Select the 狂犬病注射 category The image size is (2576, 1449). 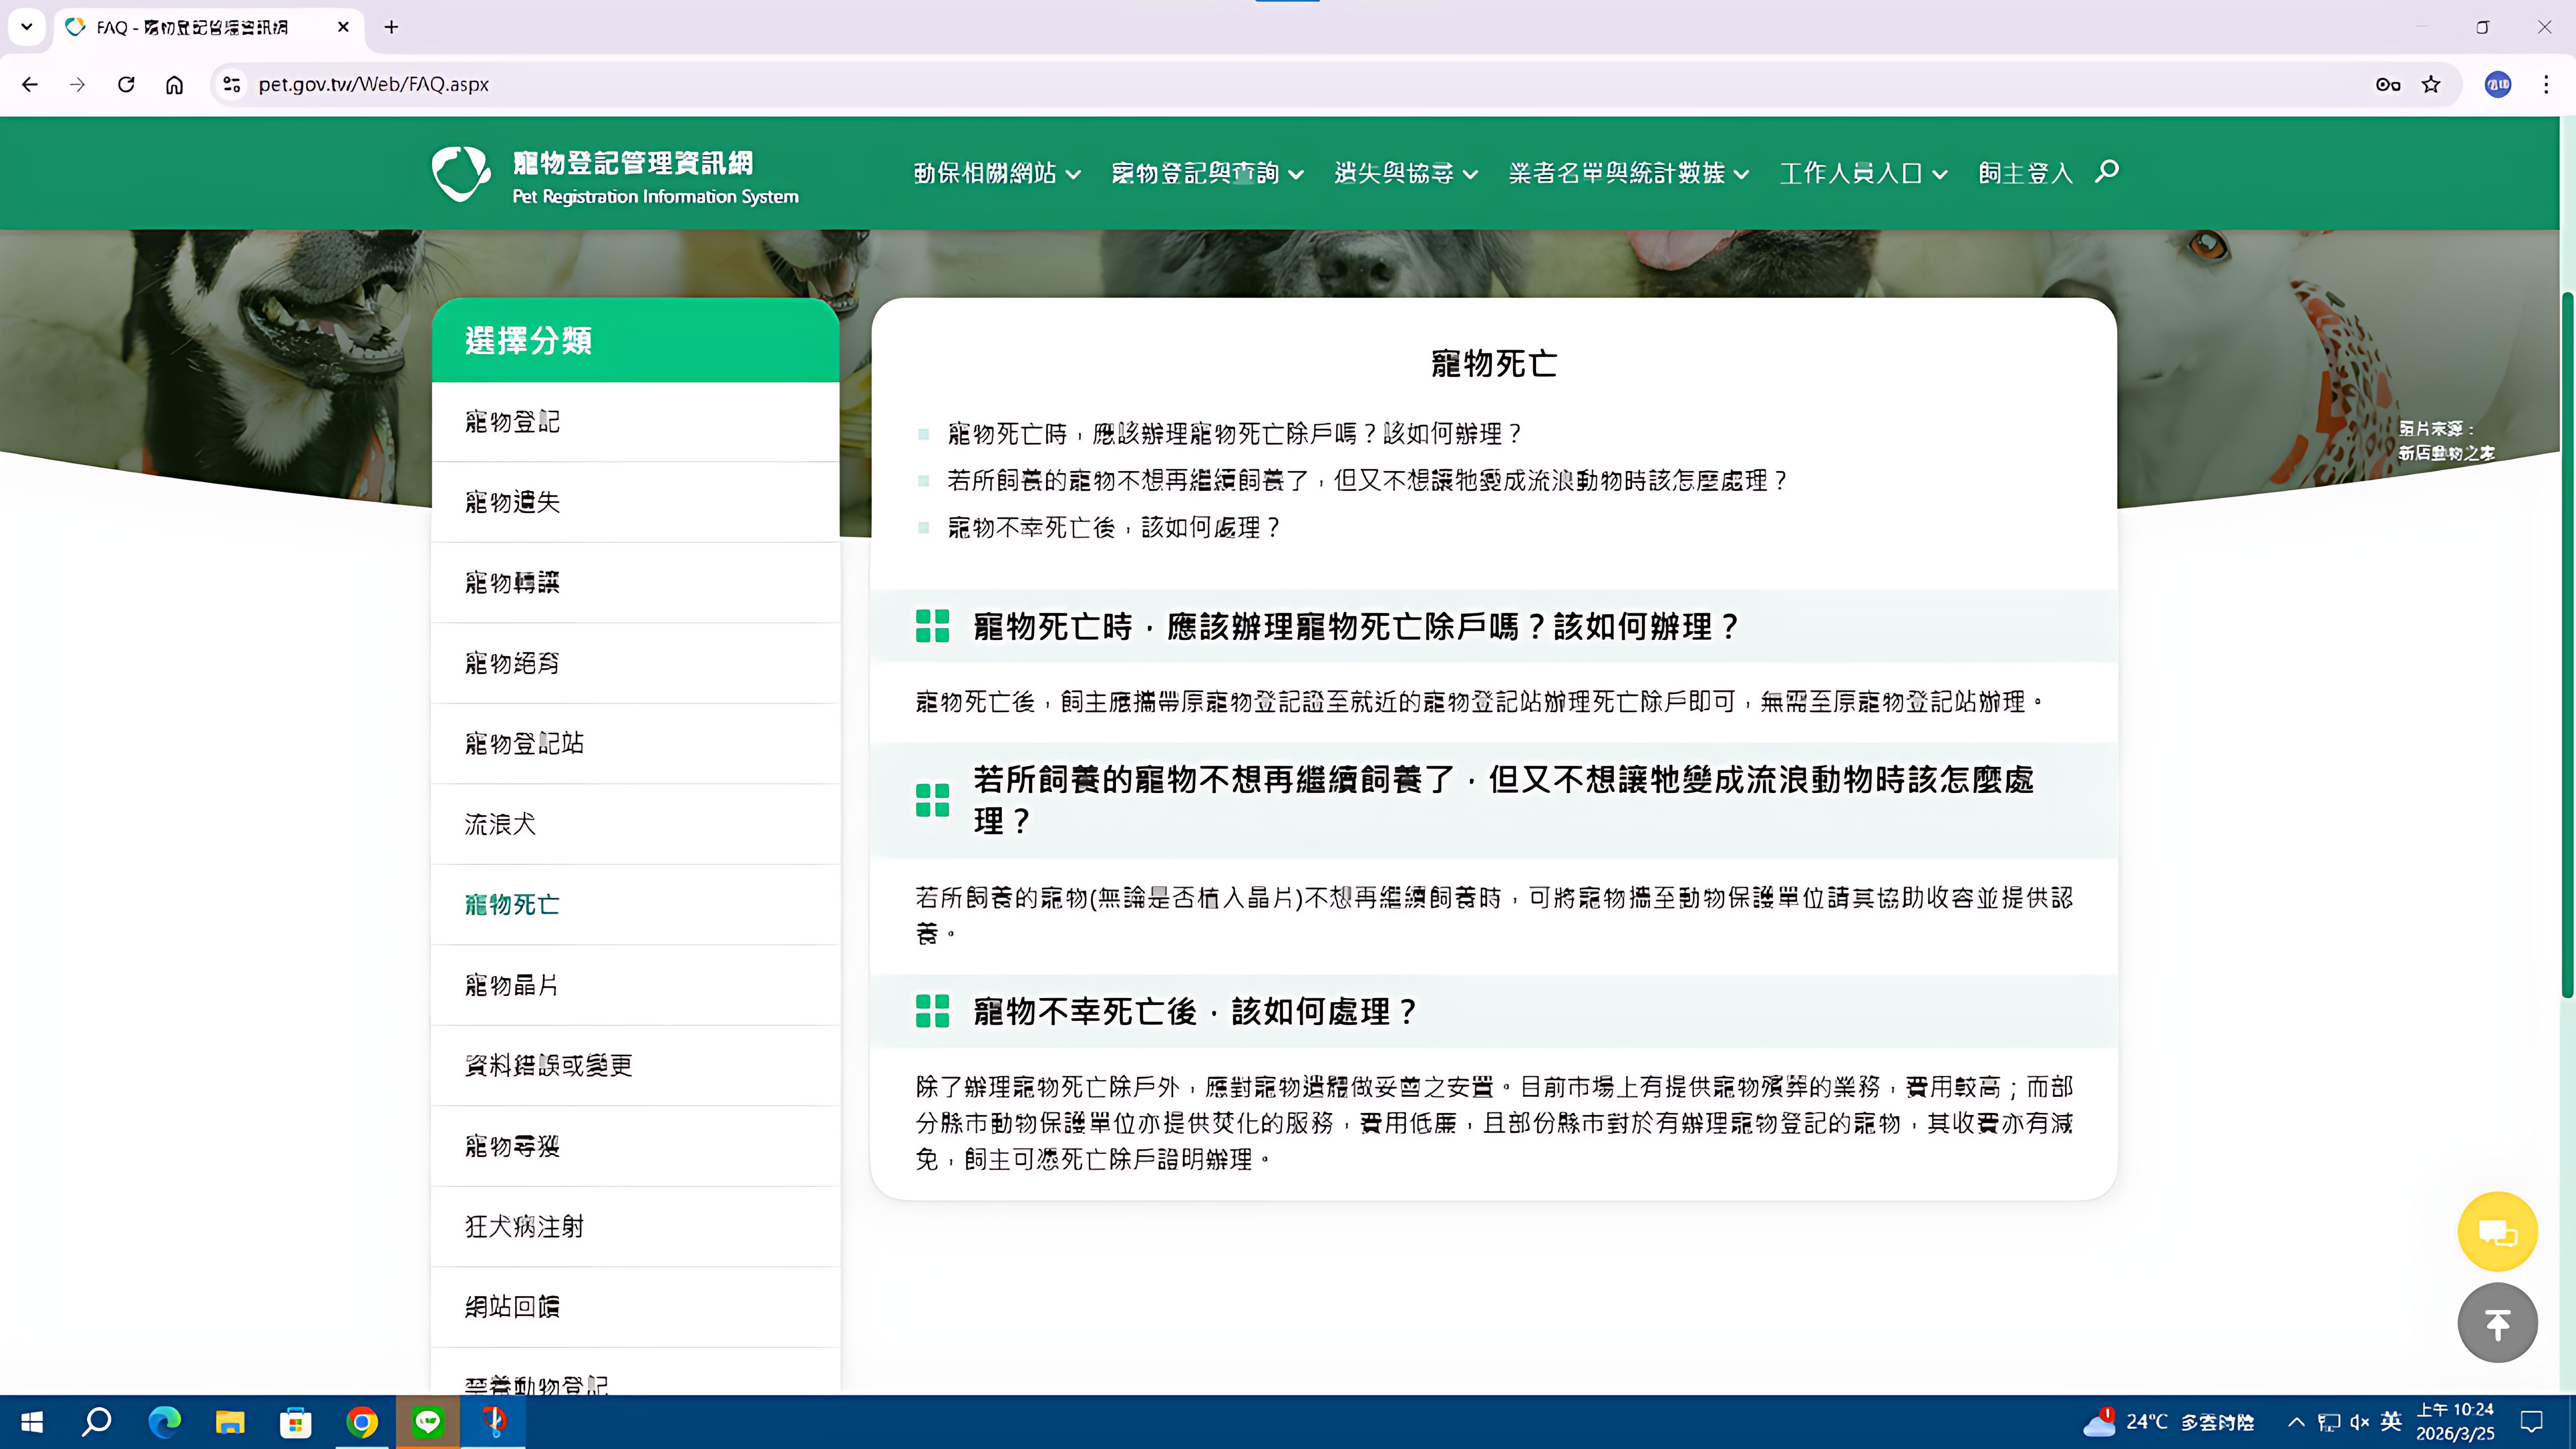(524, 1226)
